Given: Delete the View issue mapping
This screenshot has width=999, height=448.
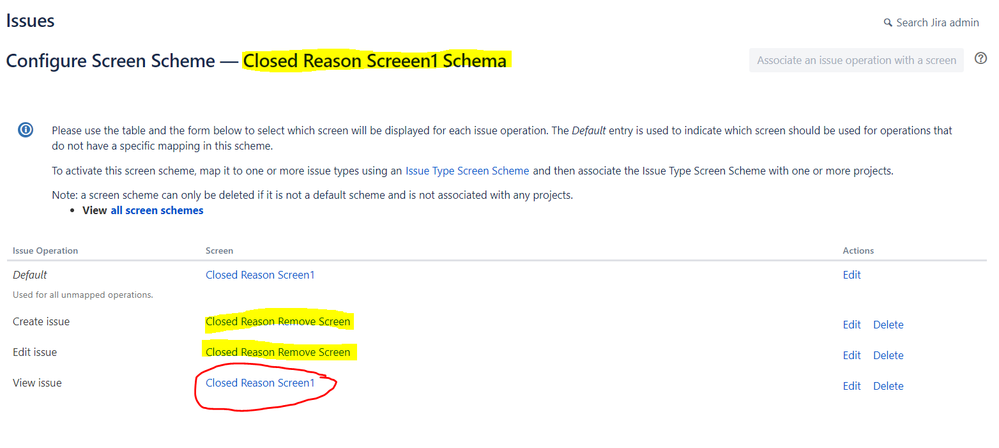Looking at the screenshot, I should coord(888,386).
